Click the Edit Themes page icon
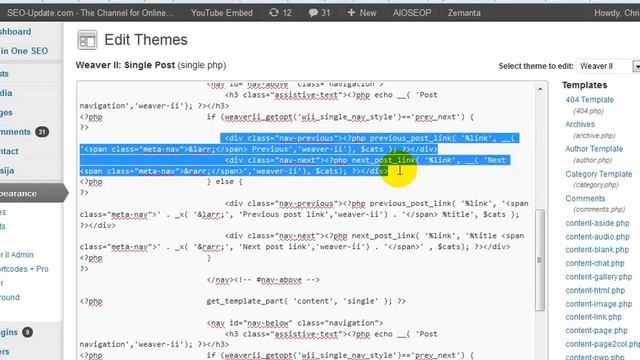 87,40
